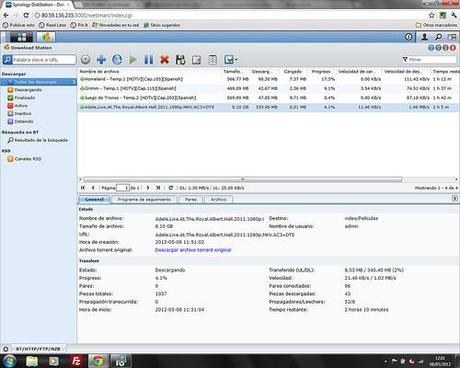Open the checkmark action dropdown
Viewport: 460px width, 368px height.
pyautogui.click(x=231, y=60)
